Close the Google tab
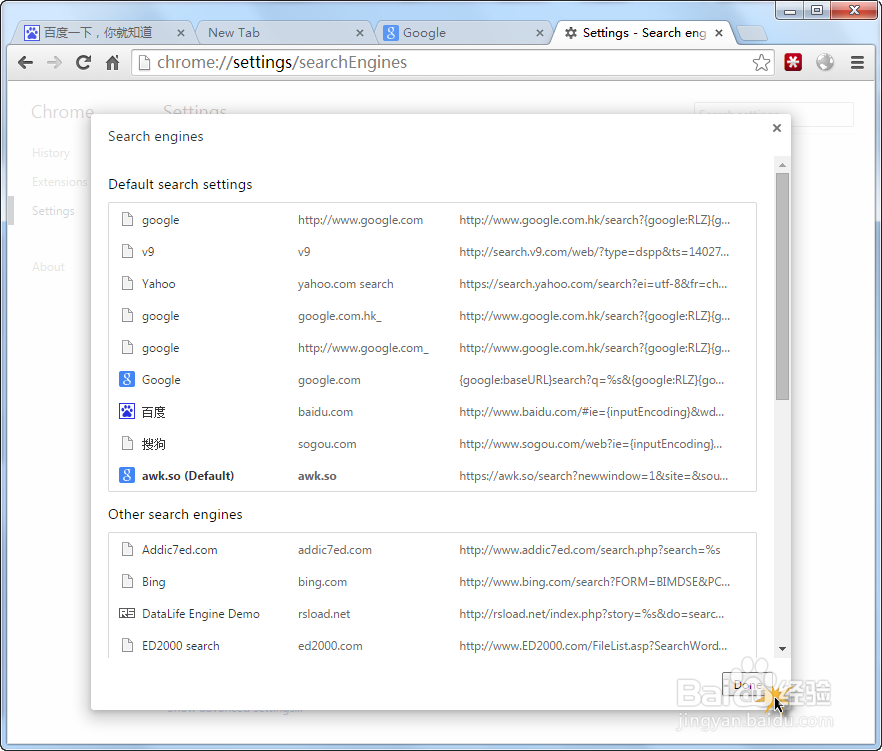 540,33
